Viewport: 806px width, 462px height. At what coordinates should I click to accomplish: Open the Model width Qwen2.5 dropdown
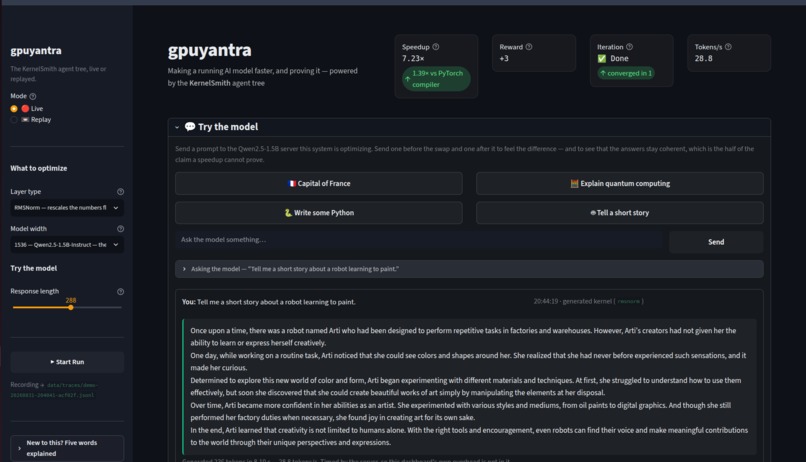pyautogui.click(x=67, y=245)
